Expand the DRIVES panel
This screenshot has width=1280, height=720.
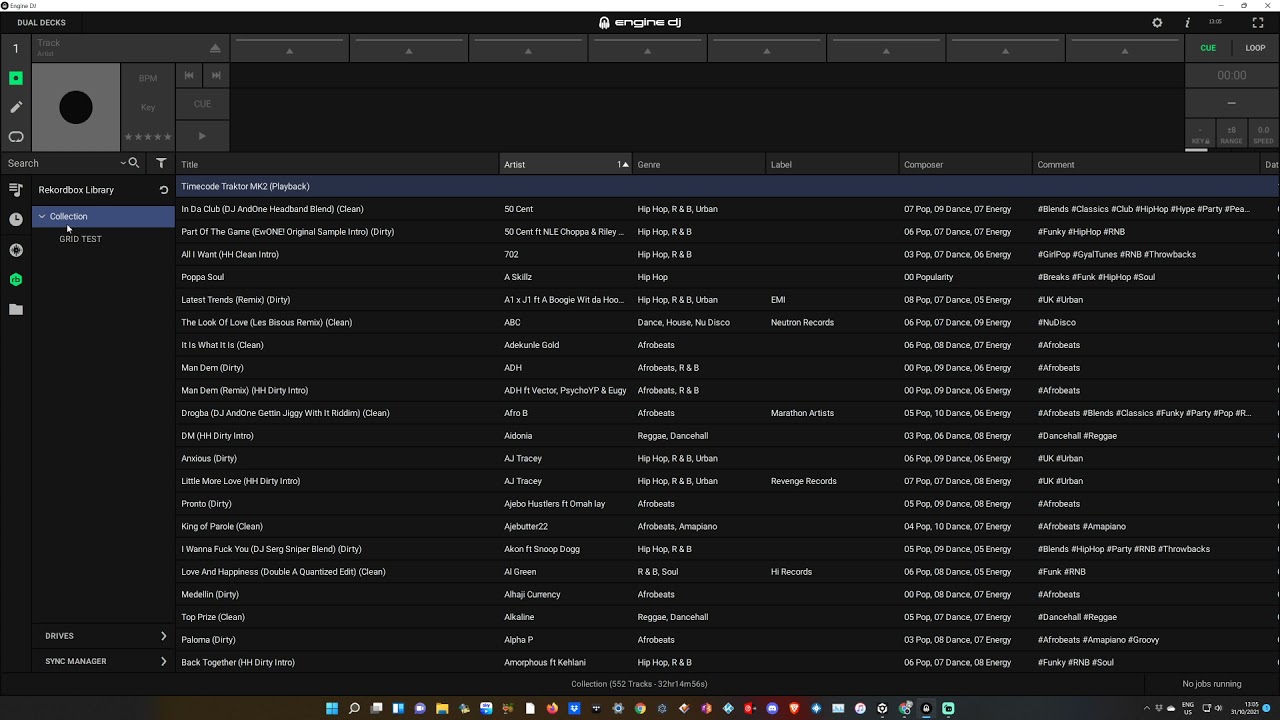click(104, 636)
